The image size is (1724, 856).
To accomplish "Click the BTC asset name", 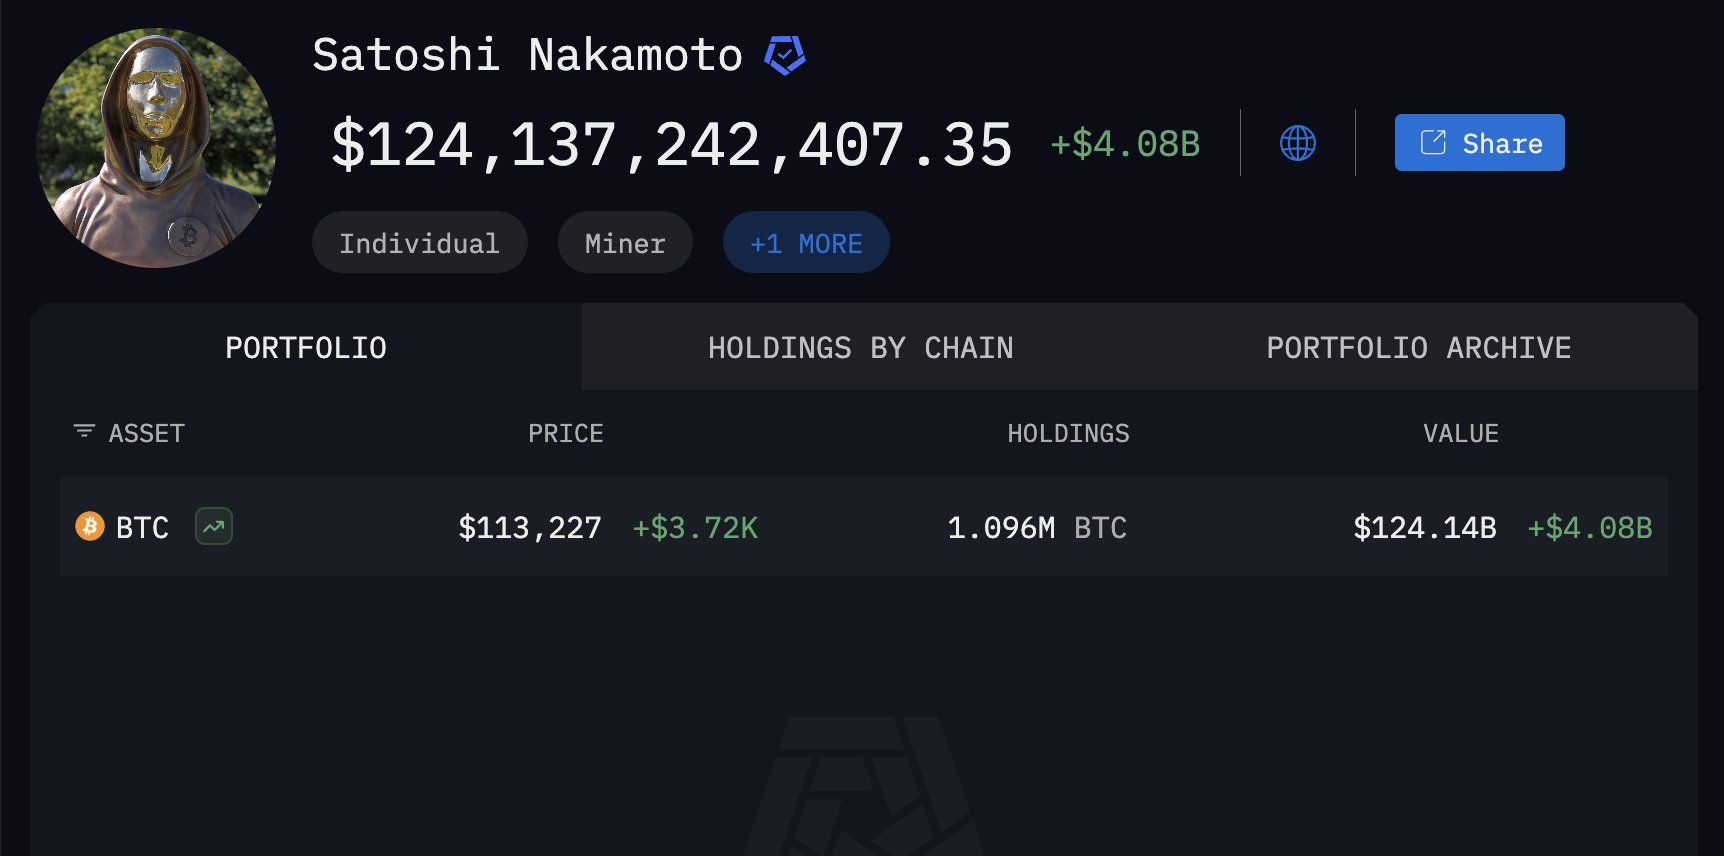I will pyautogui.click(x=142, y=528).
